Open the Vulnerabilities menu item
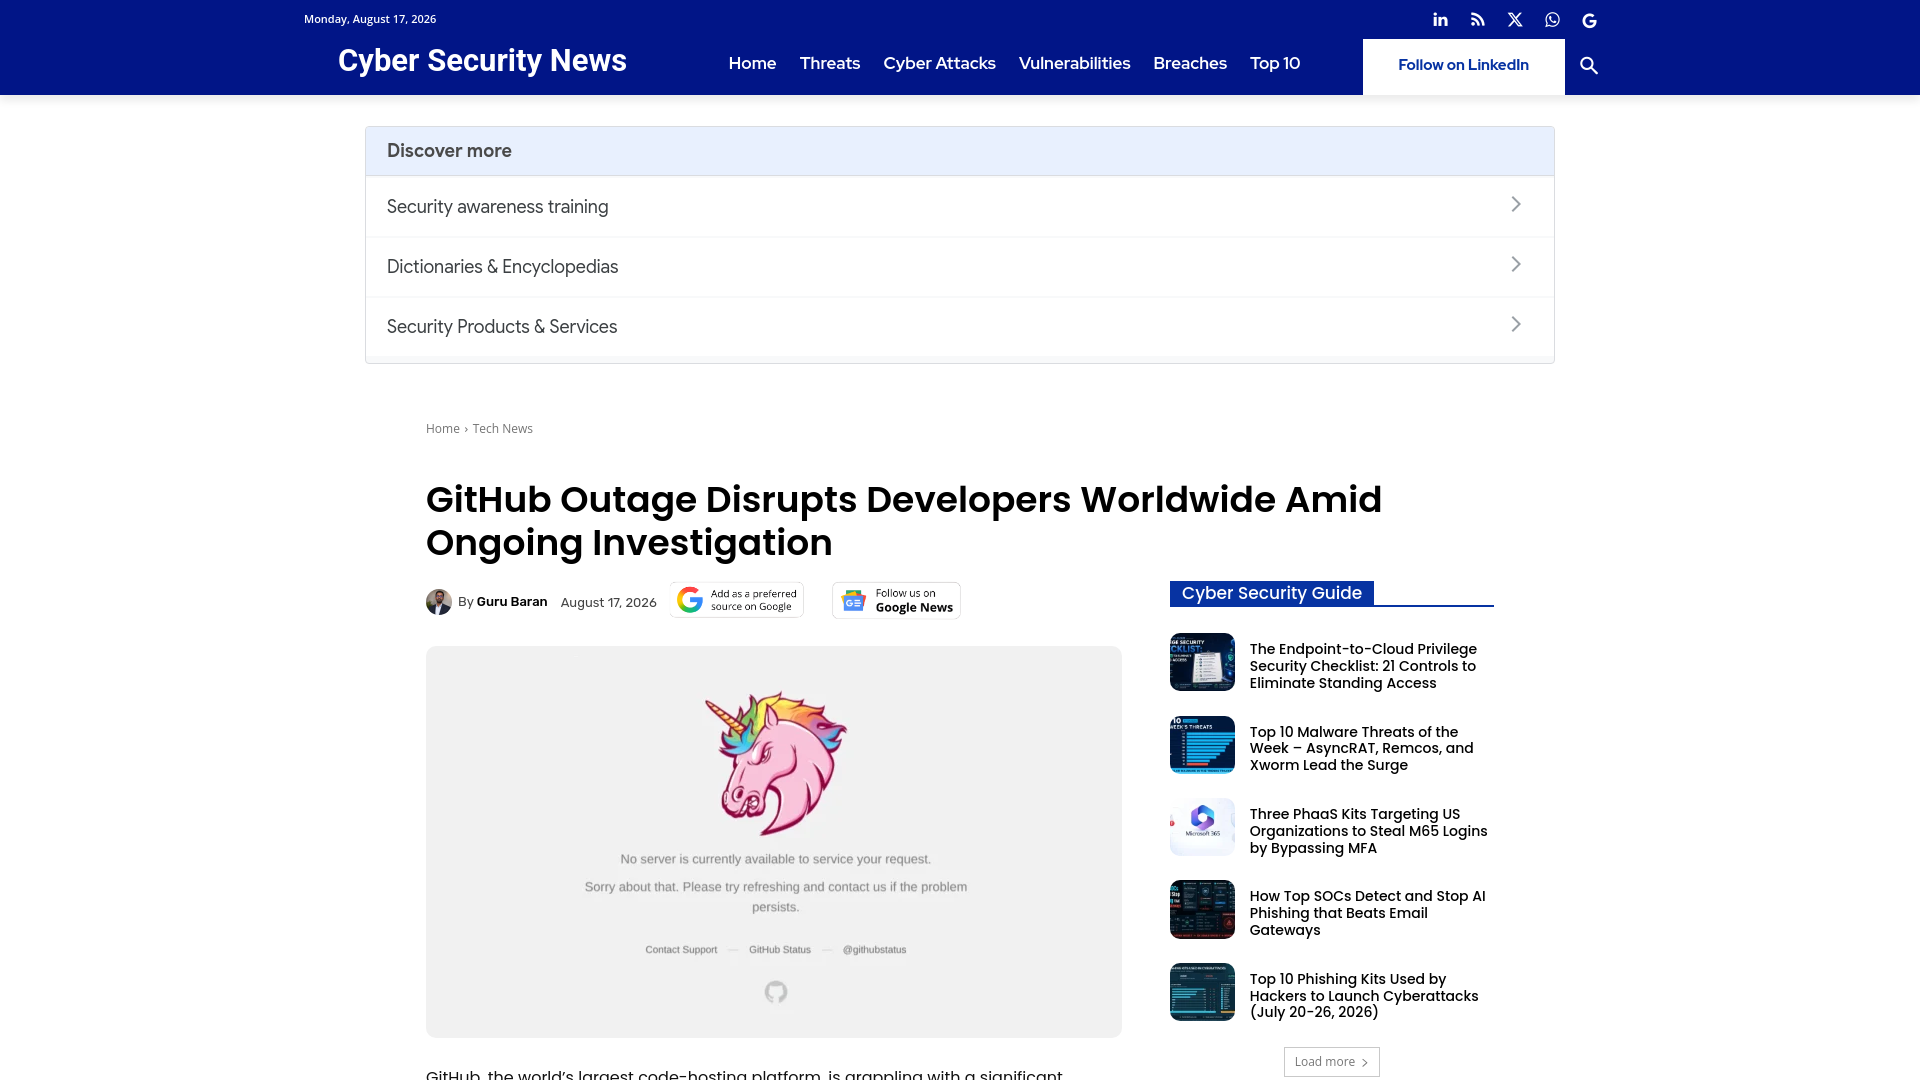Viewport: 1920px width, 1080px height. [1074, 63]
